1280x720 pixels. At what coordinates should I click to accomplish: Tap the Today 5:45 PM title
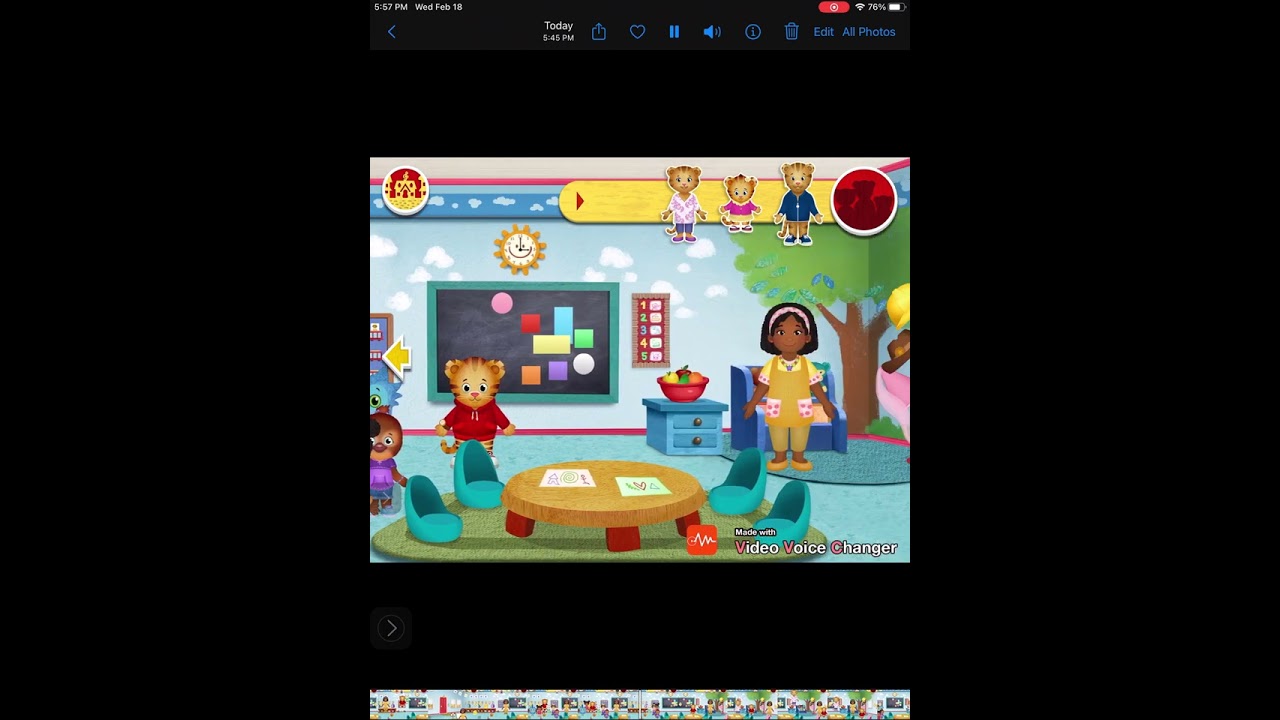pos(558,32)
